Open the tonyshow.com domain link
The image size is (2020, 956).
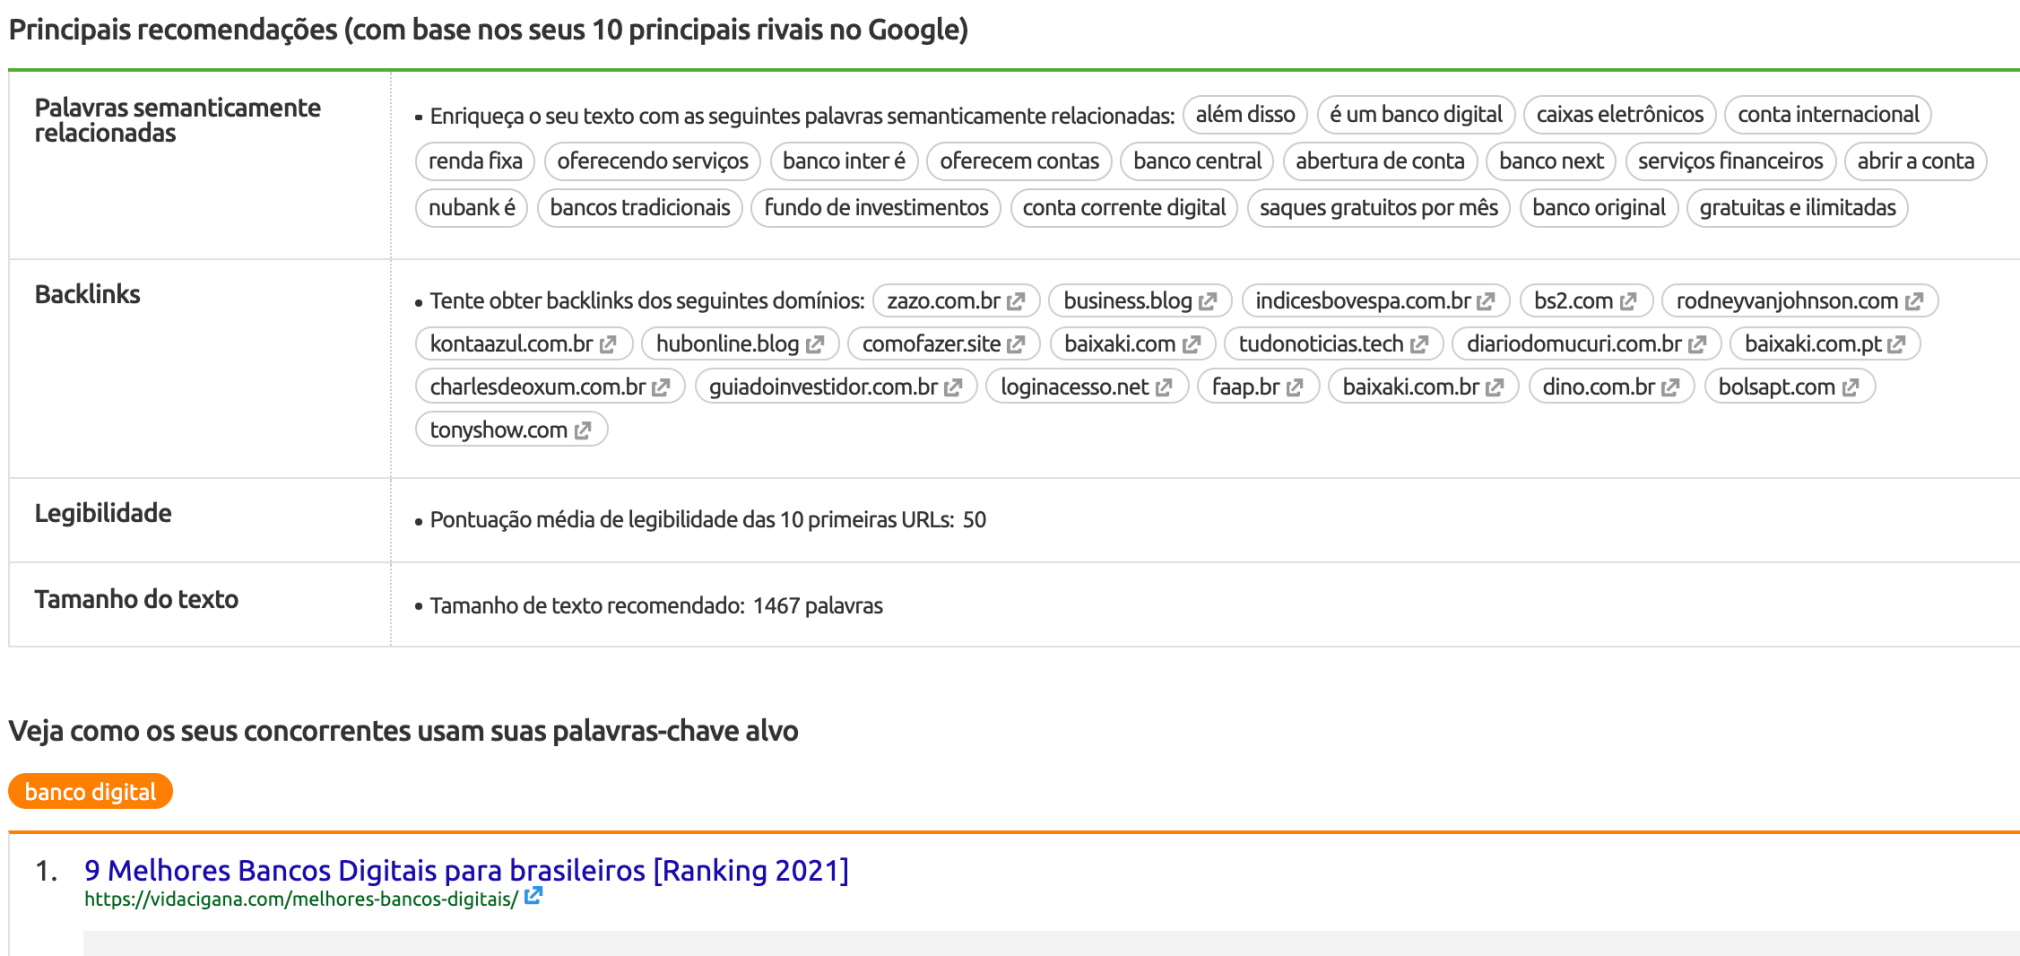tap(498, 430)
